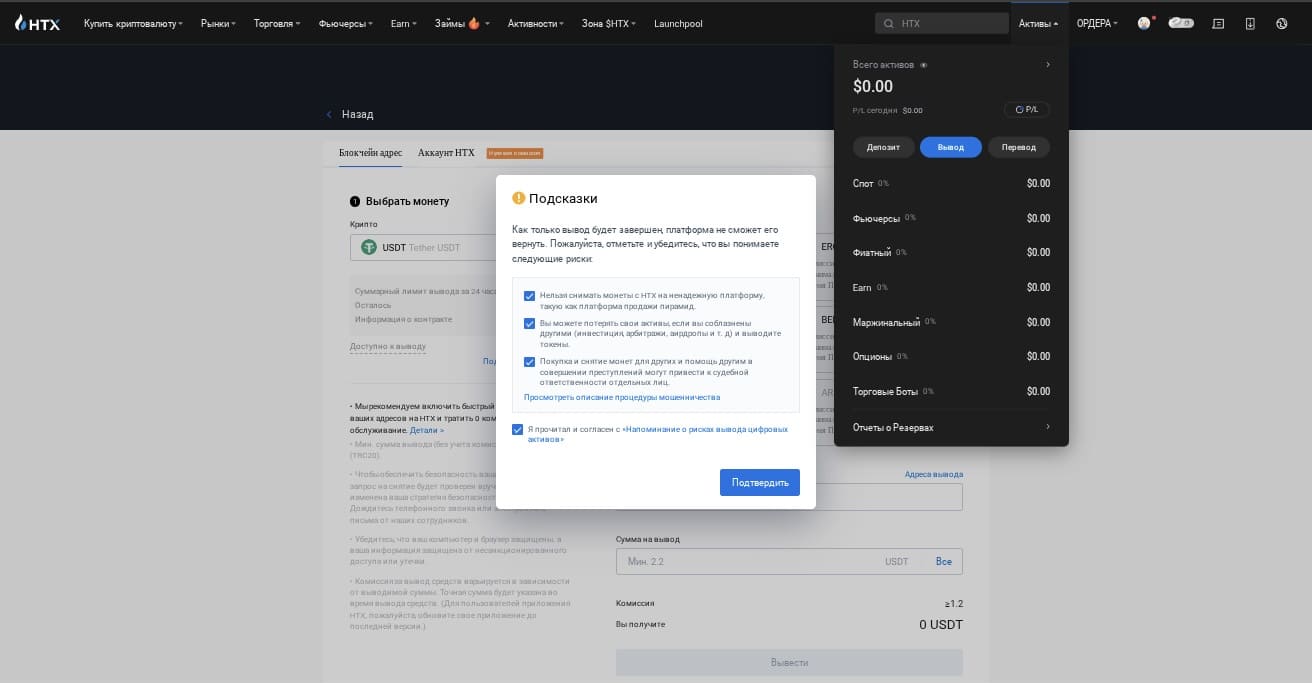The image size is (1312, 683).
Task: Confirm with the Подтвердить button
Action: pos(760,482)
